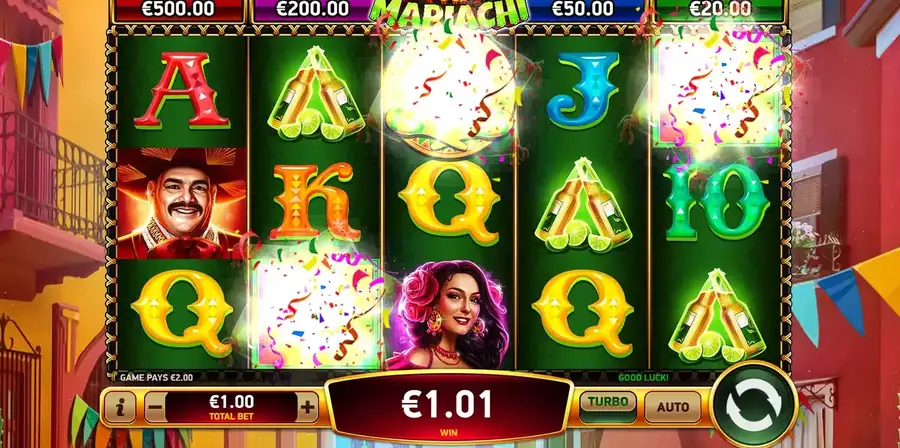The height and width of the screenshot is (448, 900).
Task: Click the green 10 symbol
Action: point(717,201)
